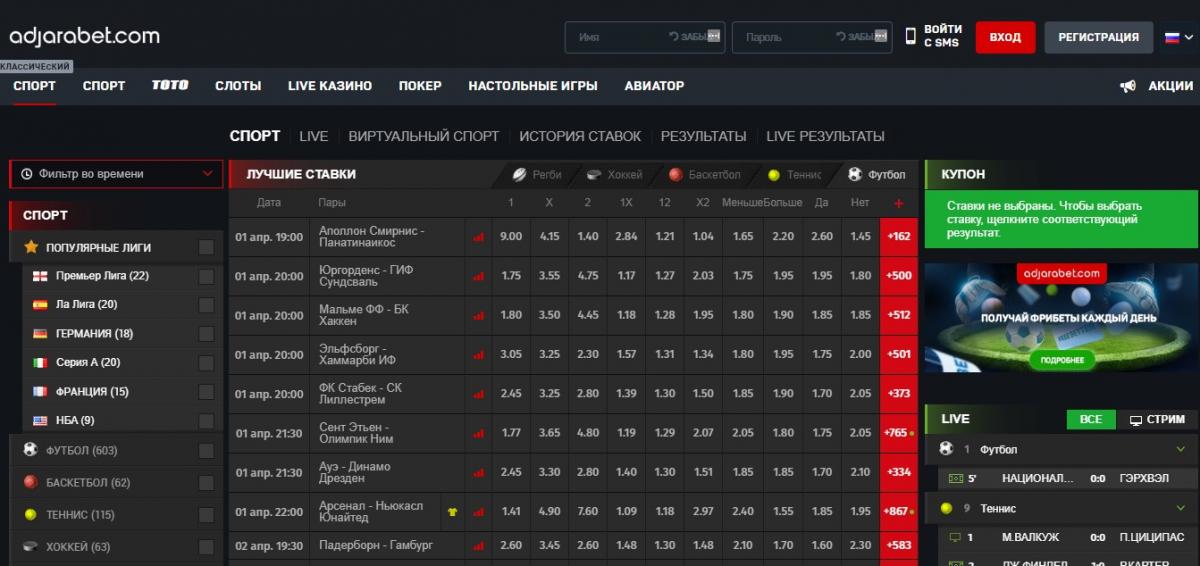Expand +512 more markets for Мальме ФФ
1200x566 pixels.
[899, 315]
